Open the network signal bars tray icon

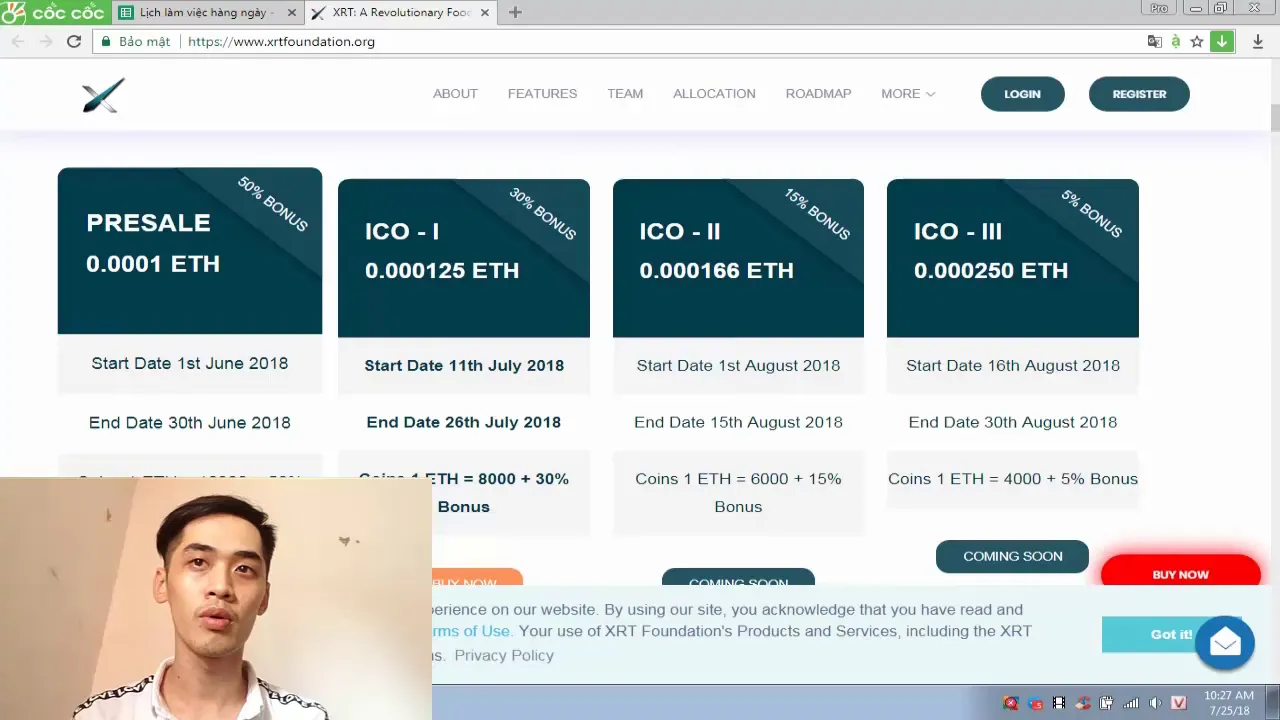[1131, 703]
